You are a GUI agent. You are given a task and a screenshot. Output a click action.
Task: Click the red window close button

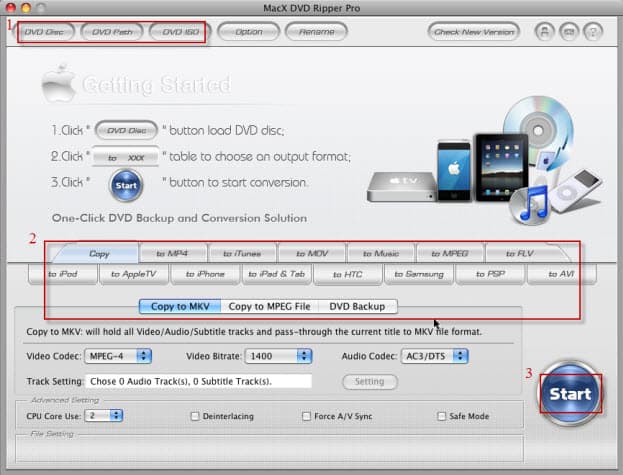pyautogui.click(x=10, y=7)
